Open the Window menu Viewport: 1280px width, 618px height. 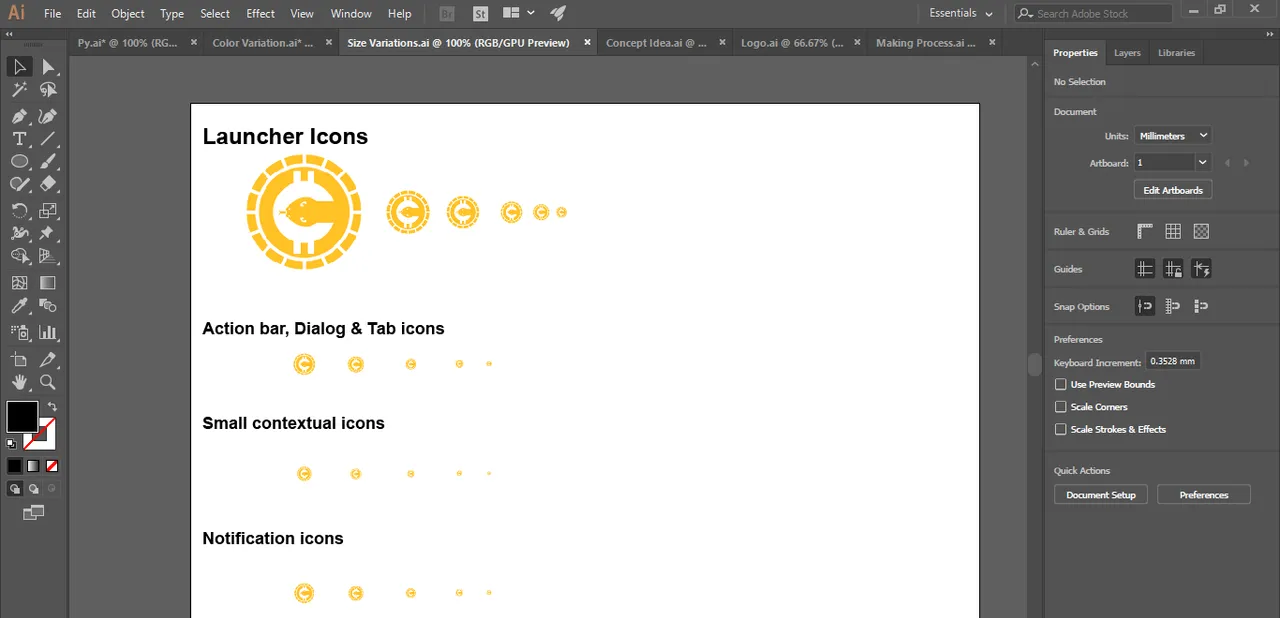click(x=351, y=14)
